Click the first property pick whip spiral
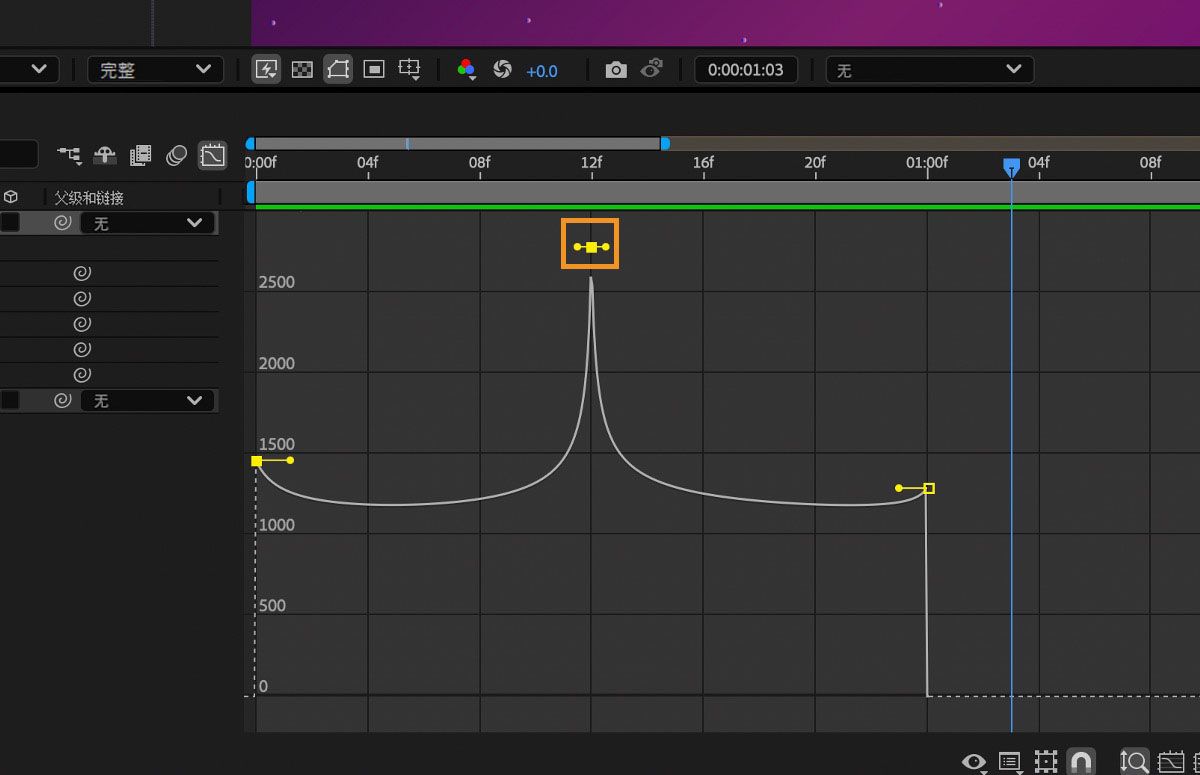Viewport: 1200px width, 775px height. (x=83, y=273)
